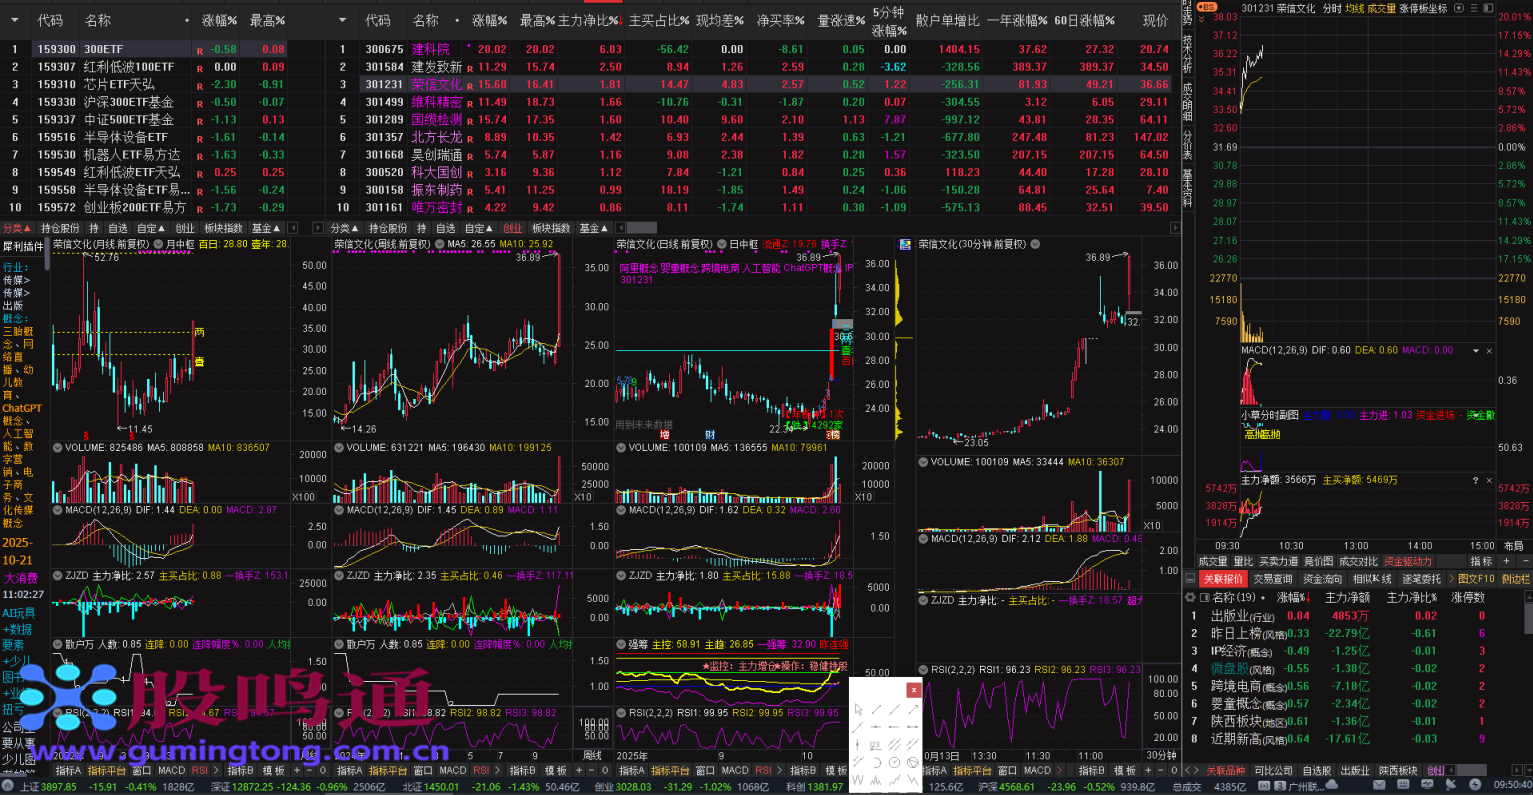Toggle the 均线 overlay on the intraday chart
The width and height of the screenshot is (1533, 795).
(x=1354, y=8)
